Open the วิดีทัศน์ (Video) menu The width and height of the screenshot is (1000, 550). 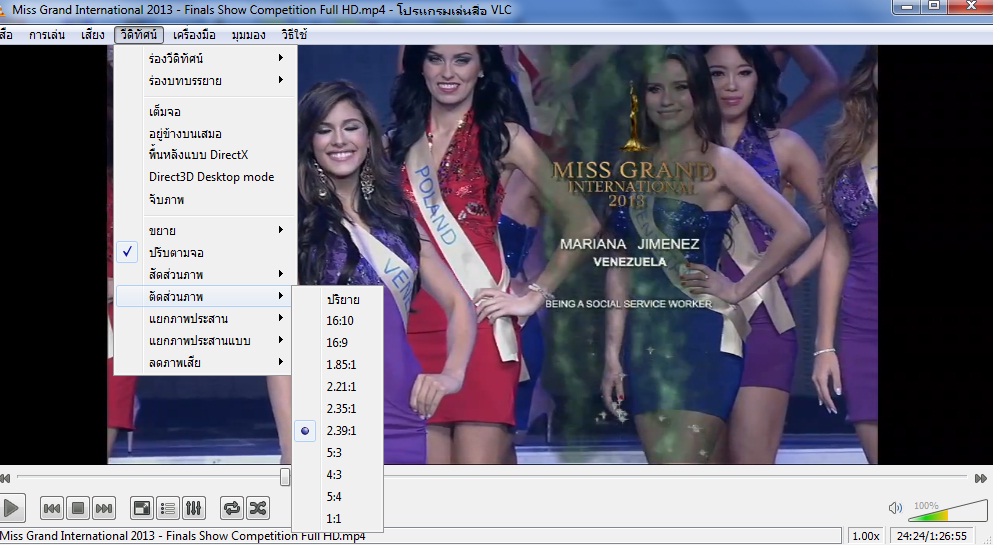pyautogui.click(x=139, y=34)
